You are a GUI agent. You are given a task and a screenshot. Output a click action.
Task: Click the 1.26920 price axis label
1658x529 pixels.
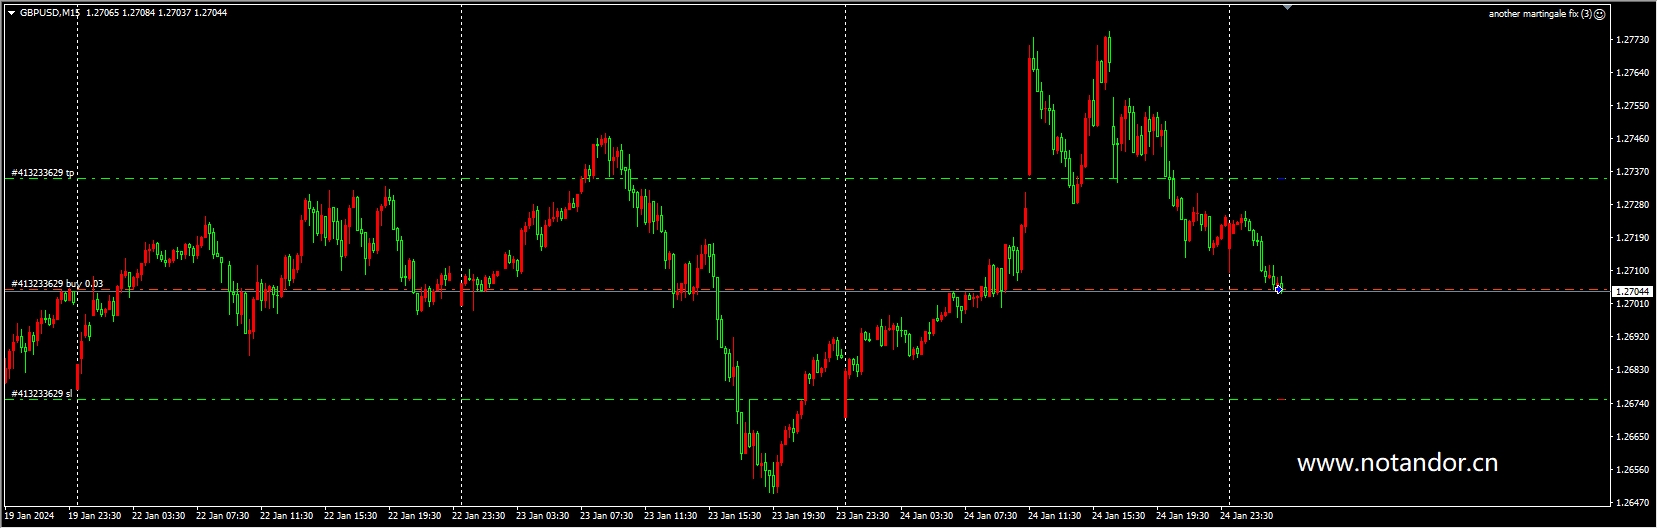coord(1632,337)
